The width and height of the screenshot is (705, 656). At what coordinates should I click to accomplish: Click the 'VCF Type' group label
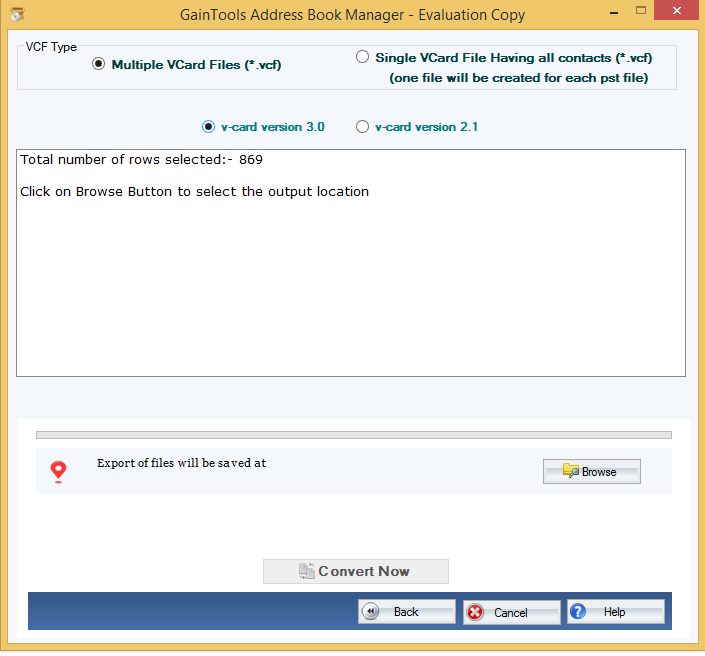(51, 47)
